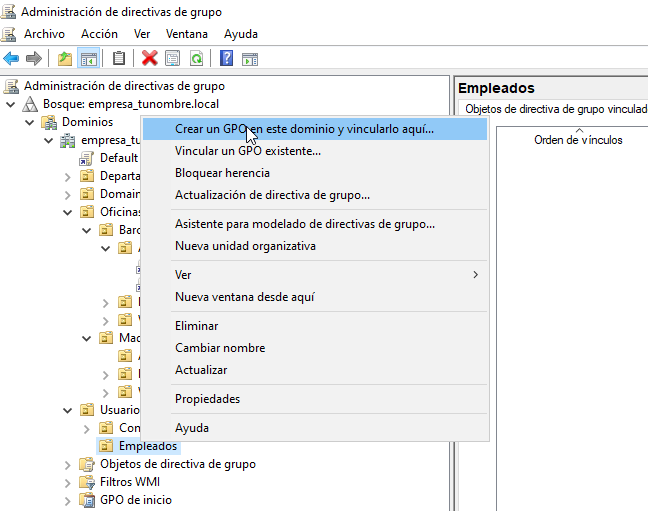Image resolution: width=648 pixels, height=511 pixels.
Task: Open the Ver submenu in context menu
Action: pos(315,275)
